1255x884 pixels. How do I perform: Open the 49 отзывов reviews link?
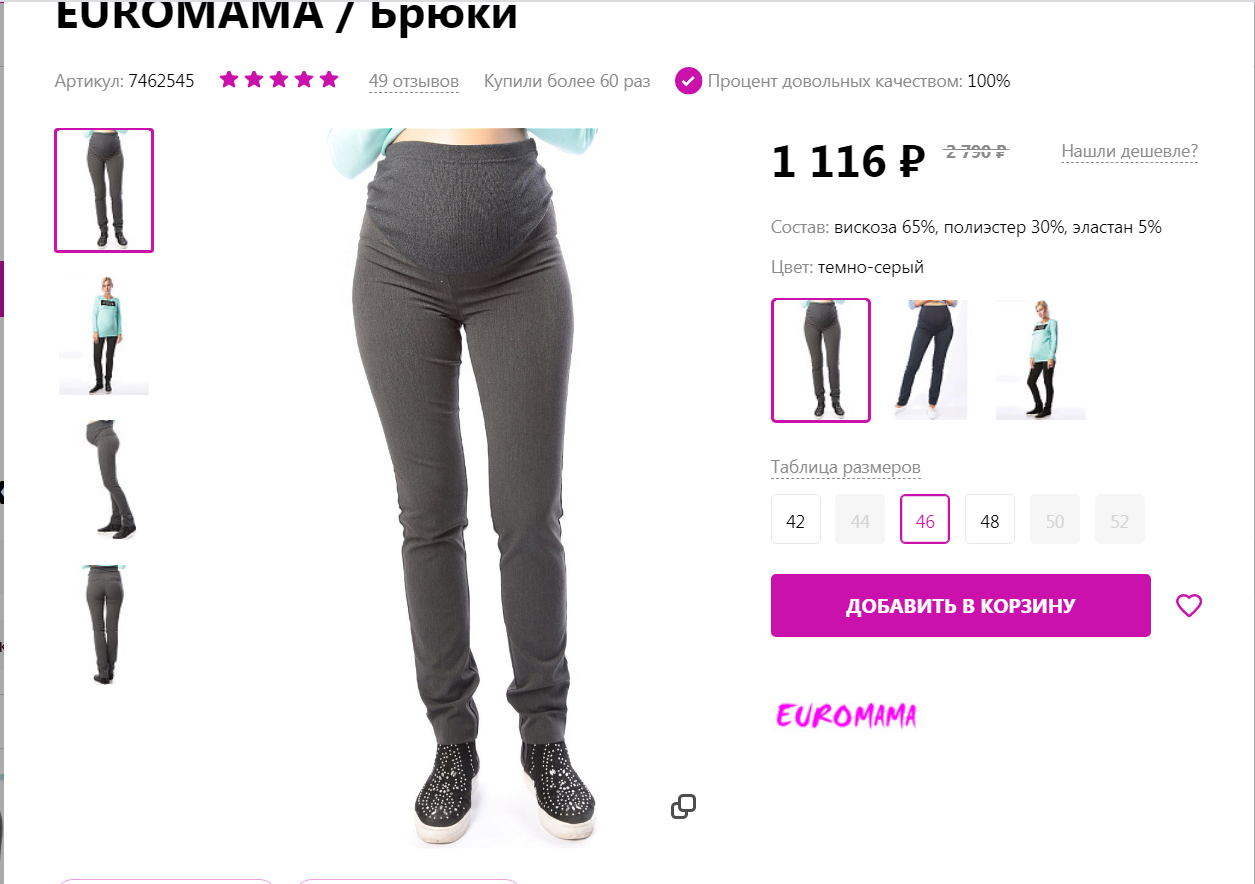414,81
